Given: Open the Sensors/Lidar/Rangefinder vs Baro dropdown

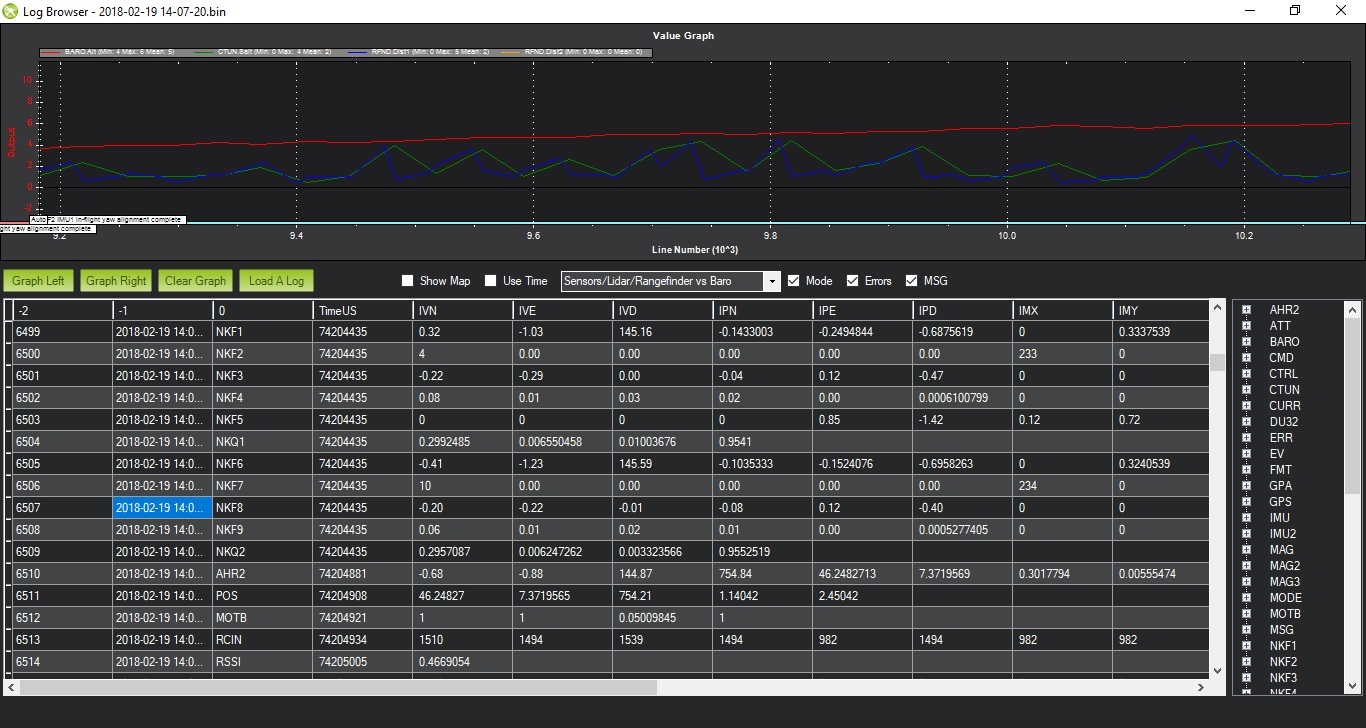Looking at the screenshot, I should coord(773,281).
